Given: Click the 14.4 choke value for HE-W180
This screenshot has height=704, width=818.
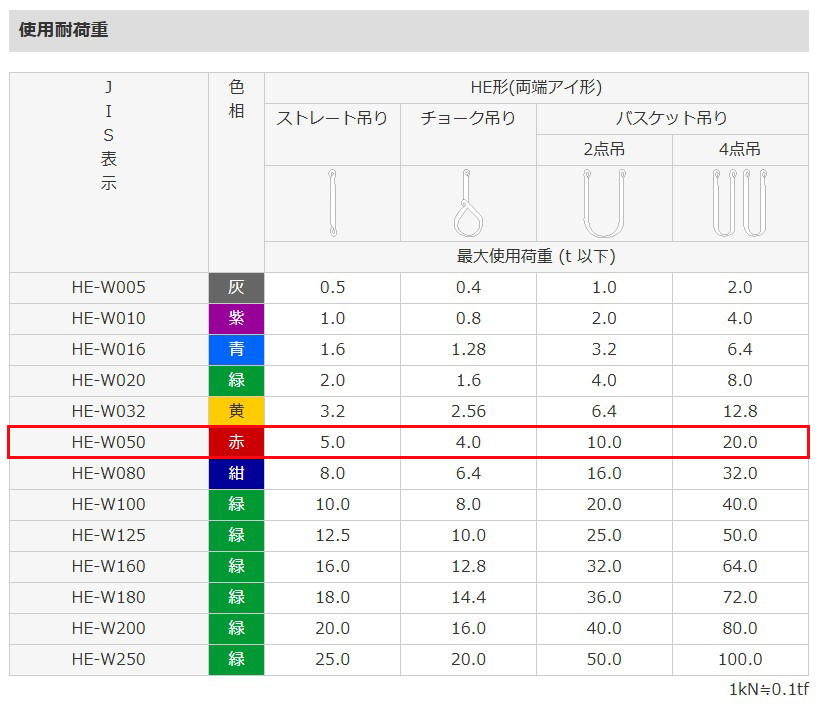Looking at the screenshot, I should [x=468, y=598].
